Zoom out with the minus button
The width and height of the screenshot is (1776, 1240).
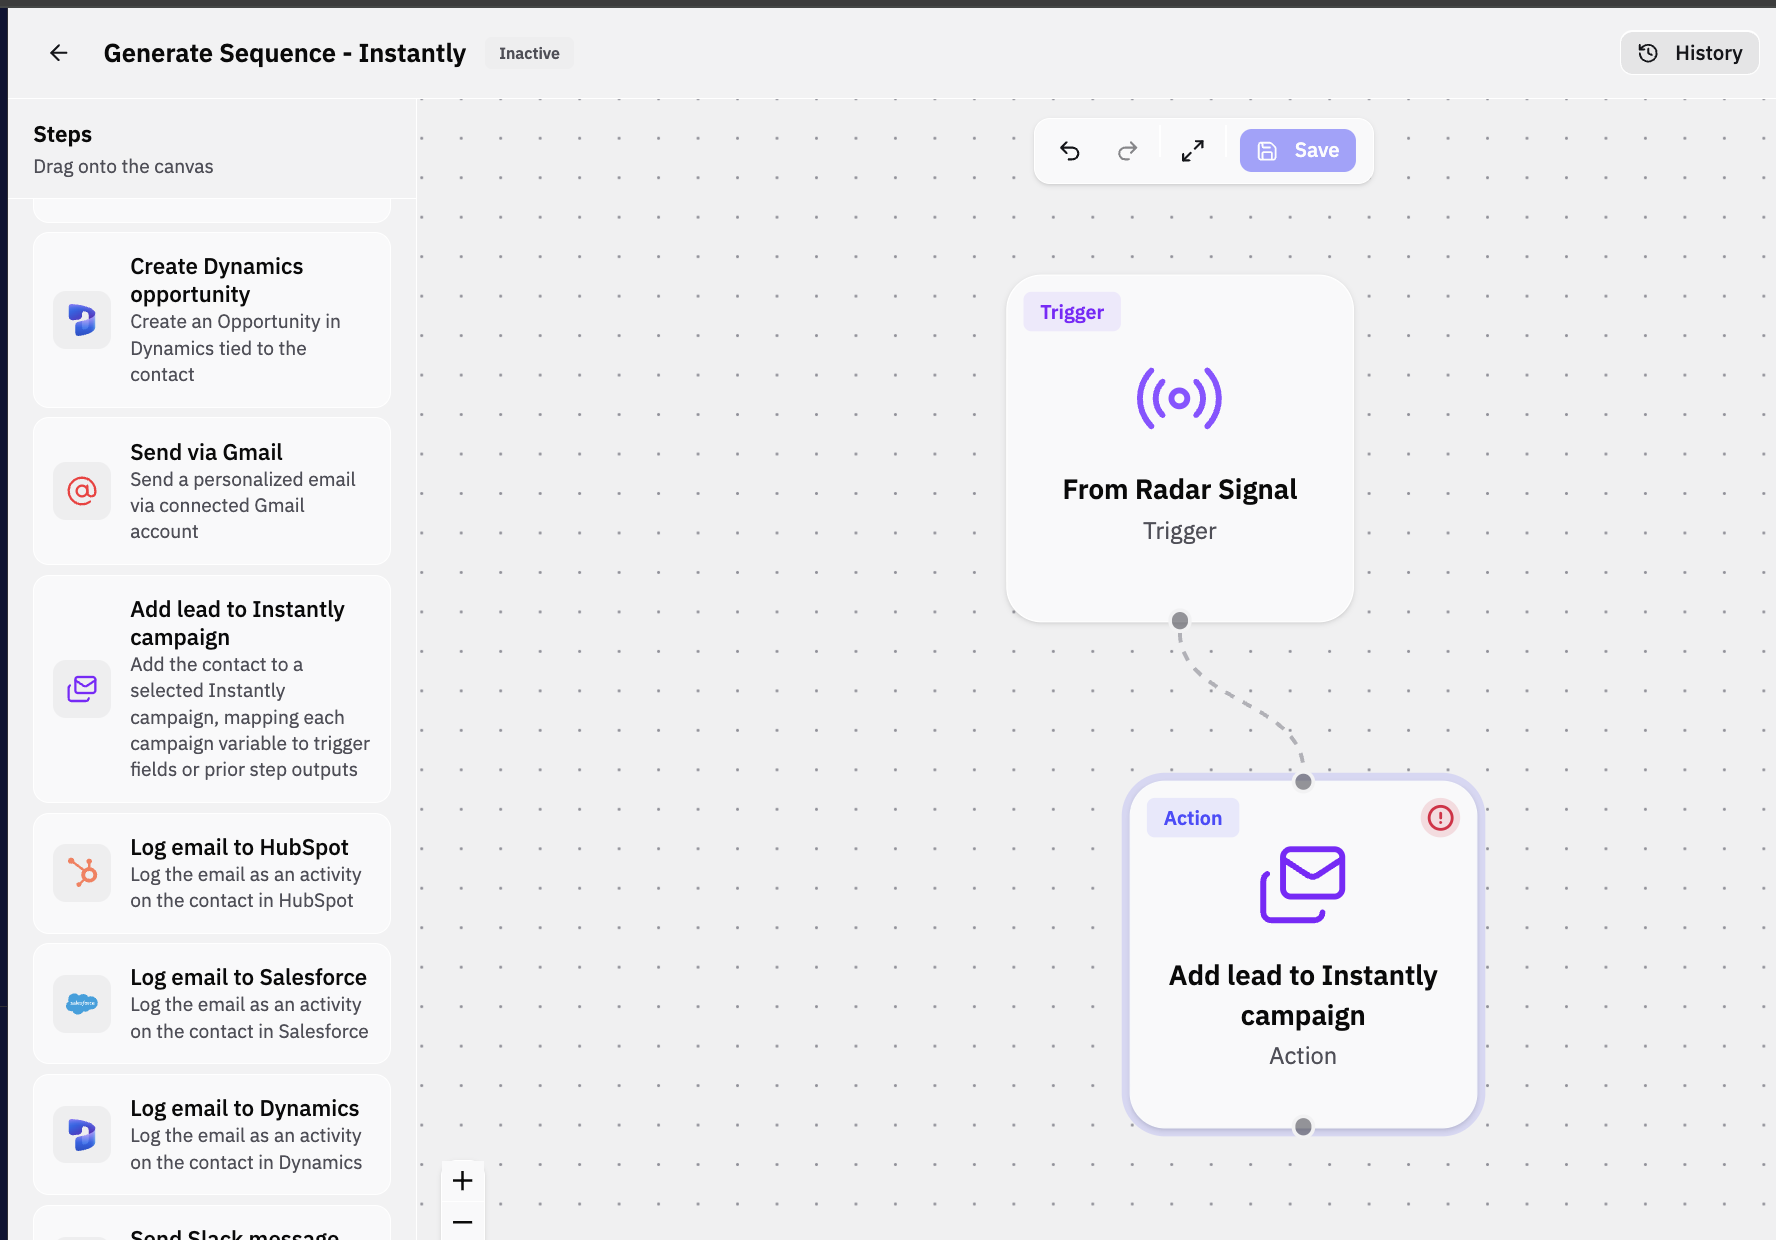coord(463,1221)
